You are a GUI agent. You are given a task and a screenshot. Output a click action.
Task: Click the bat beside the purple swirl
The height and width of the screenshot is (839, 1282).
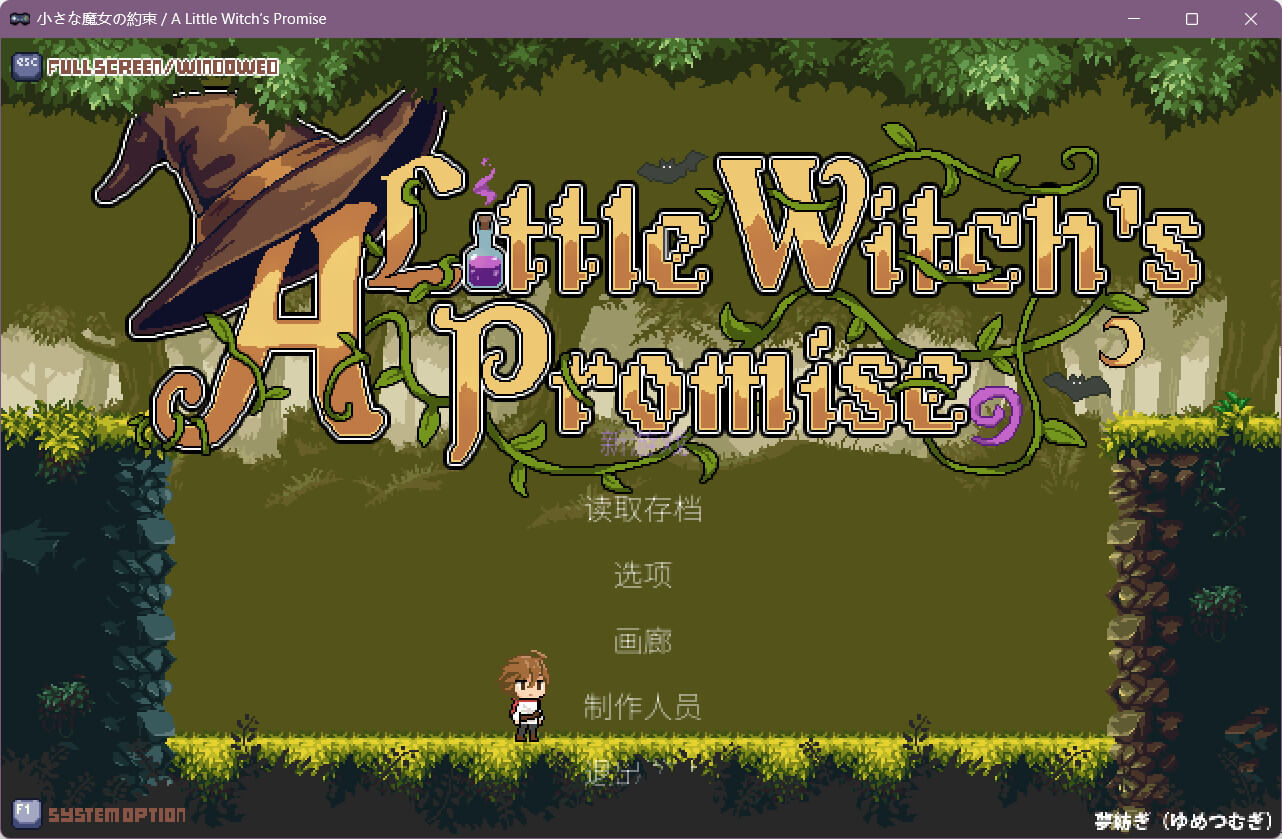[1077, 385]
